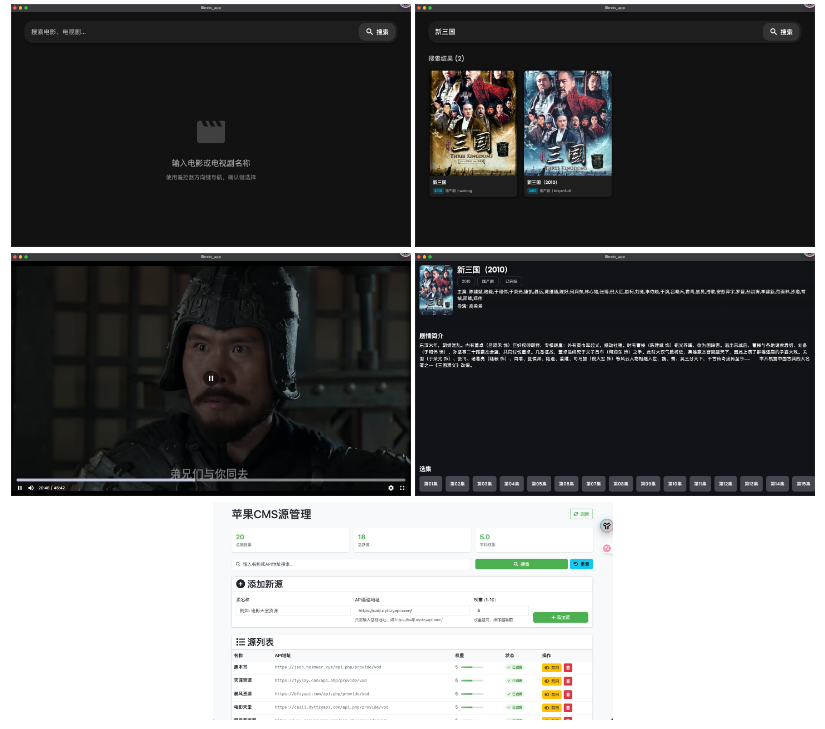Pause the video from the bottom control bar
Image resolution: width=825 pixels, height=729 pixels.
20,488
